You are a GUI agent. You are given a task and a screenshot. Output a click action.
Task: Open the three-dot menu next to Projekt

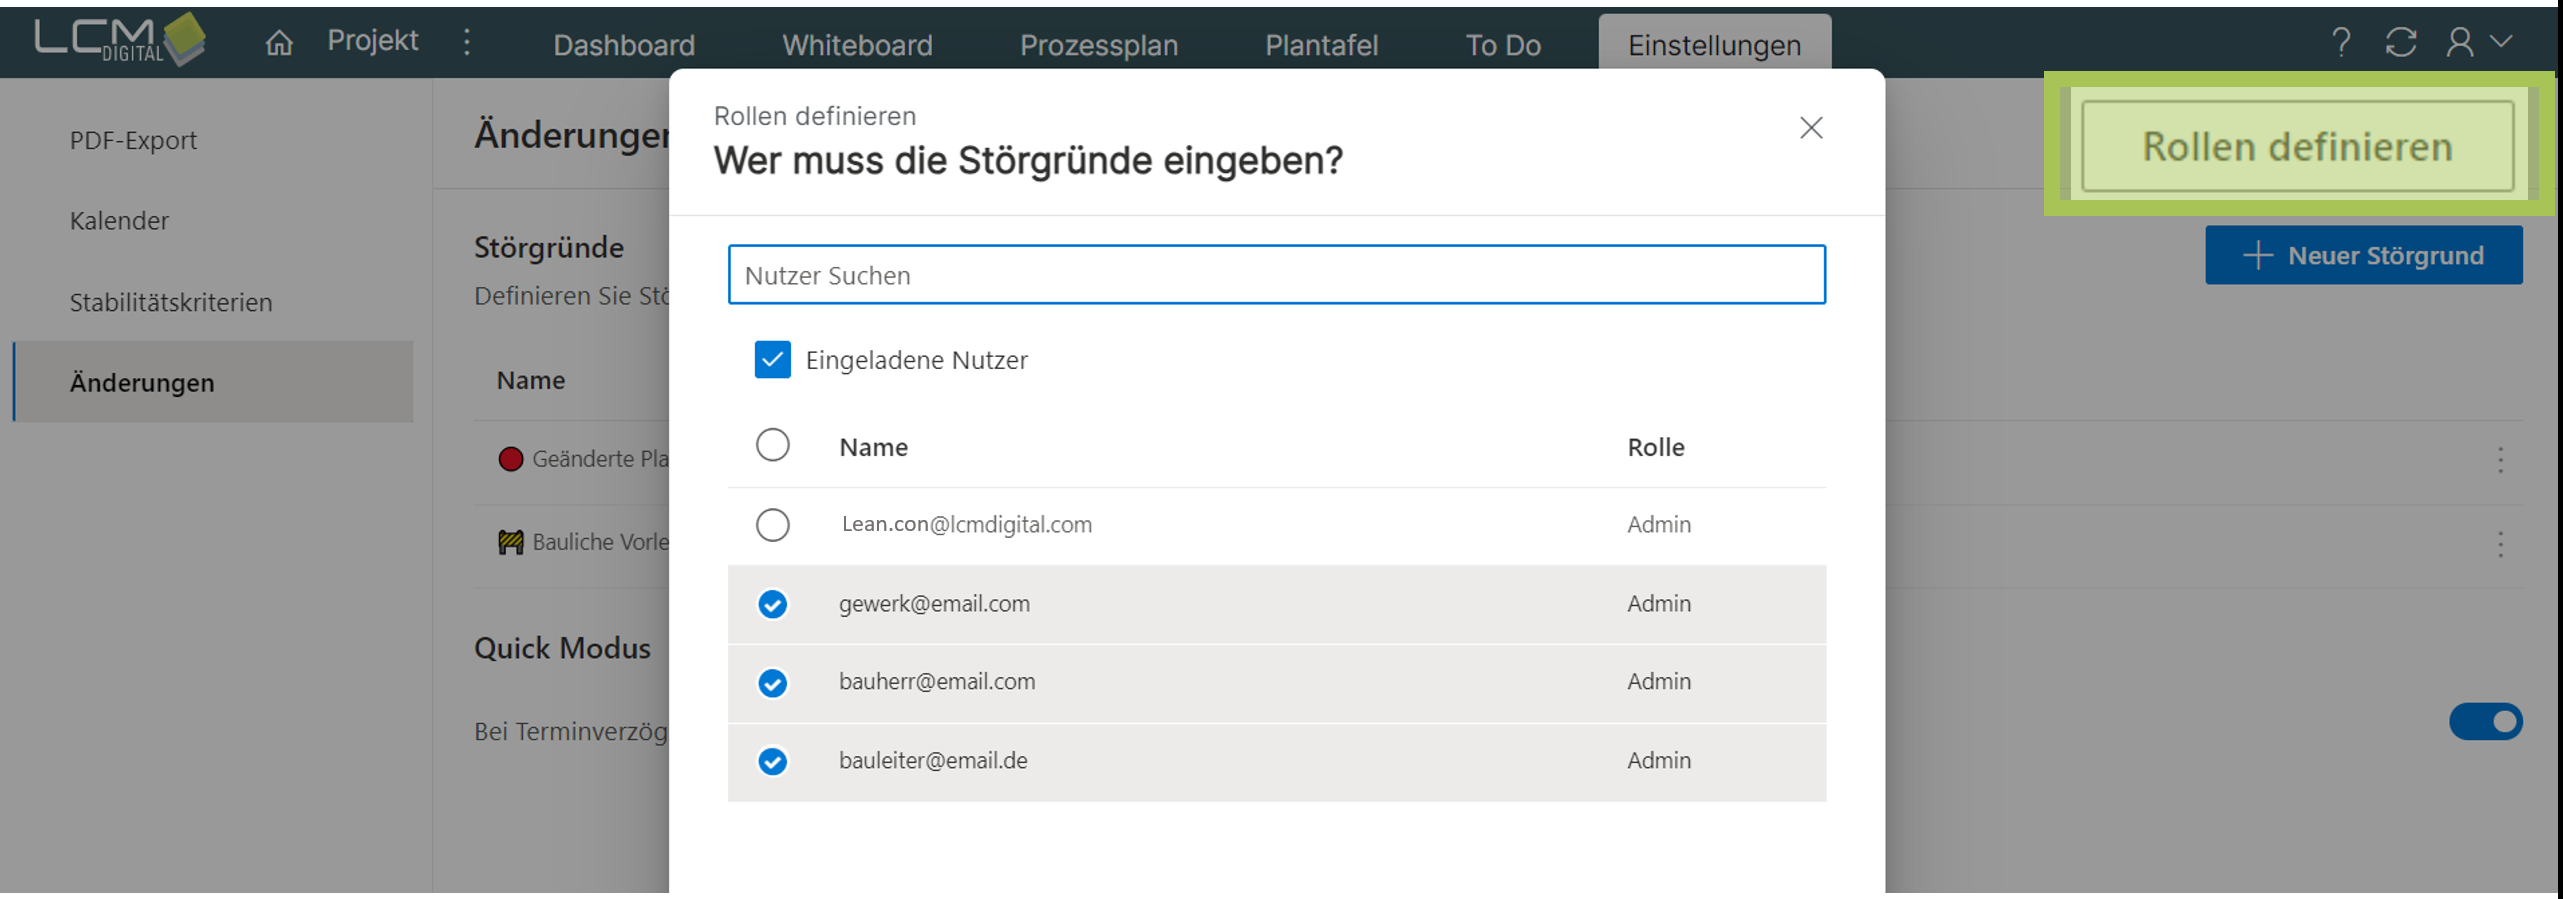pos(467,42)
